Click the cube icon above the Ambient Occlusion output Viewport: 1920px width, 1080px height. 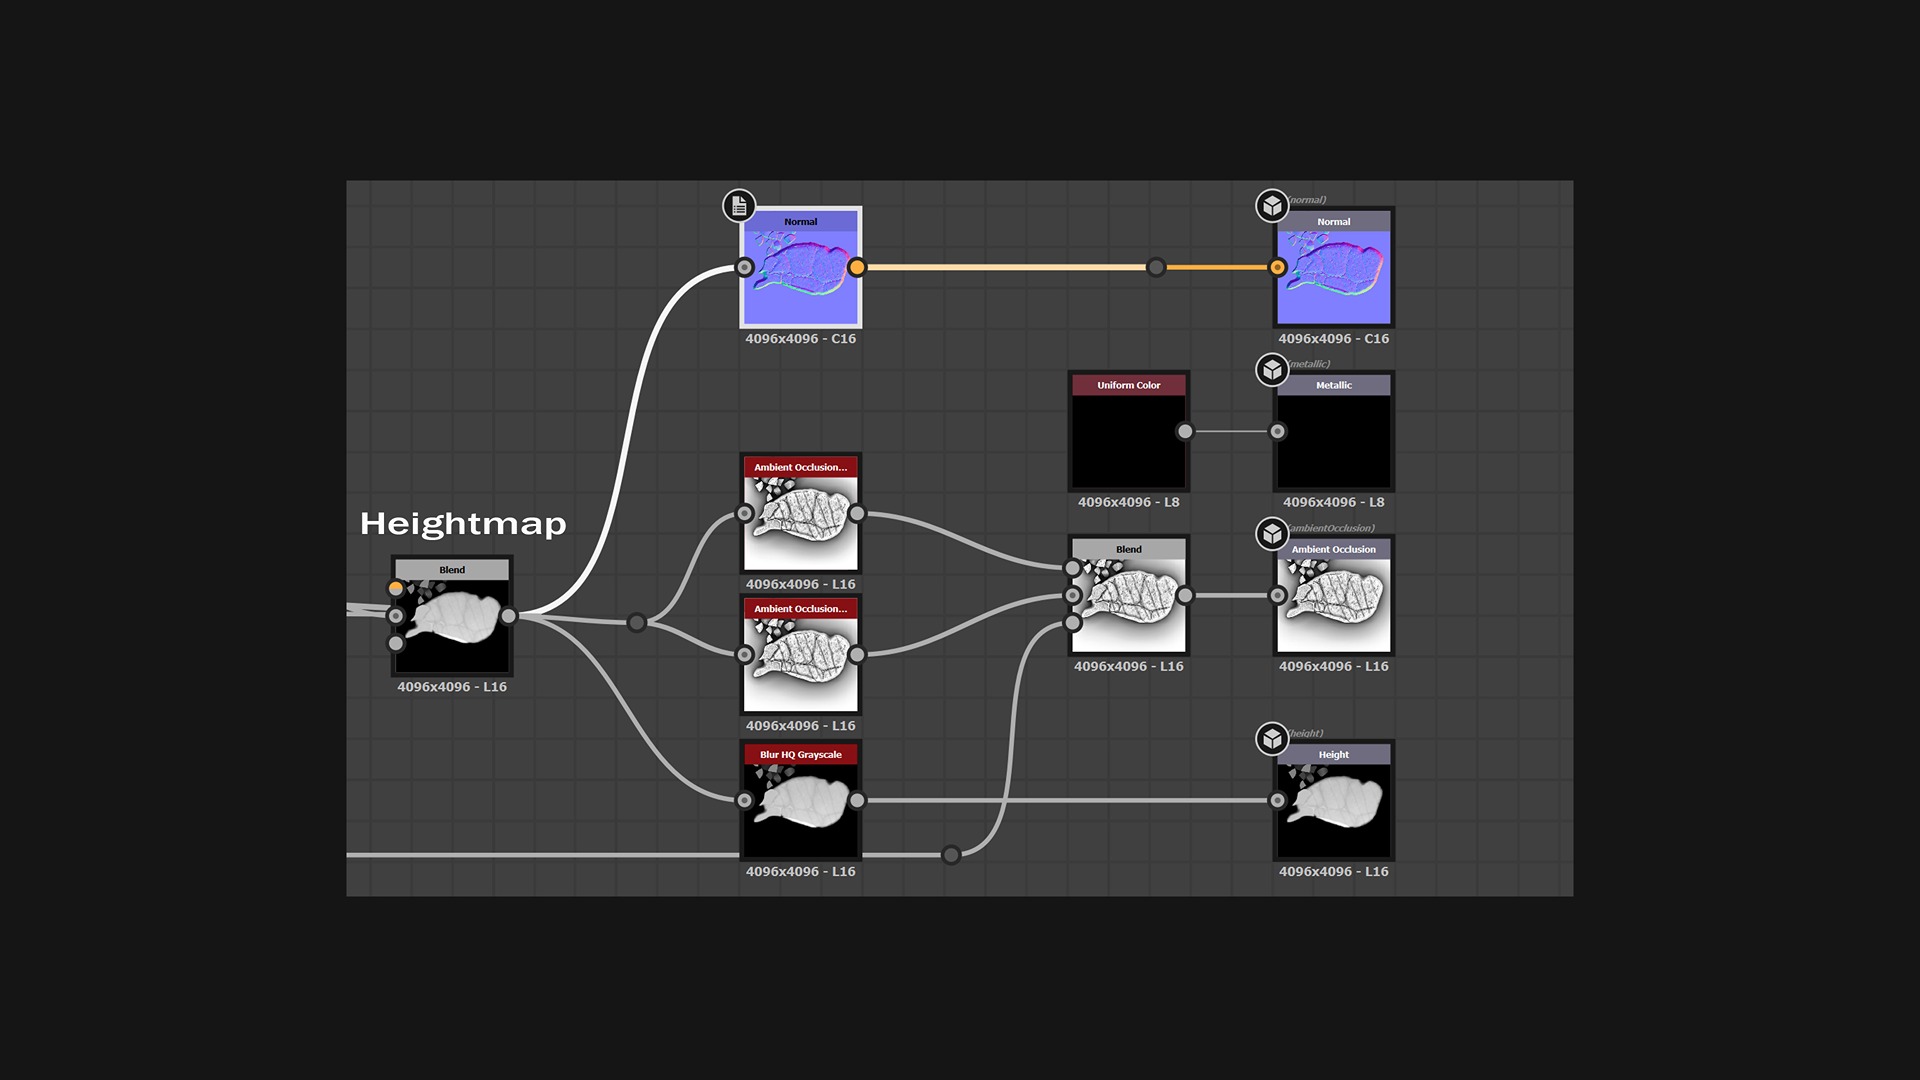[1272, 534]
